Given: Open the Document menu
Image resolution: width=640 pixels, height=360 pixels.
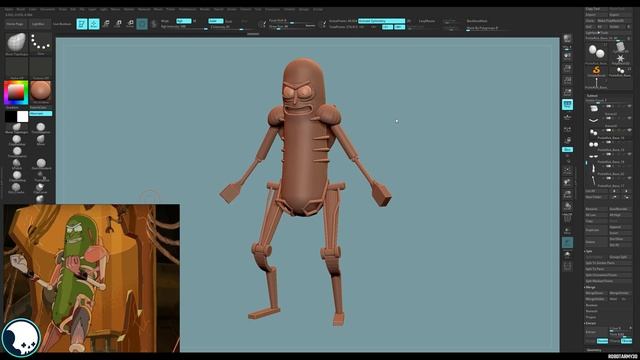Looking at the screenshot, I should [47, 9].
